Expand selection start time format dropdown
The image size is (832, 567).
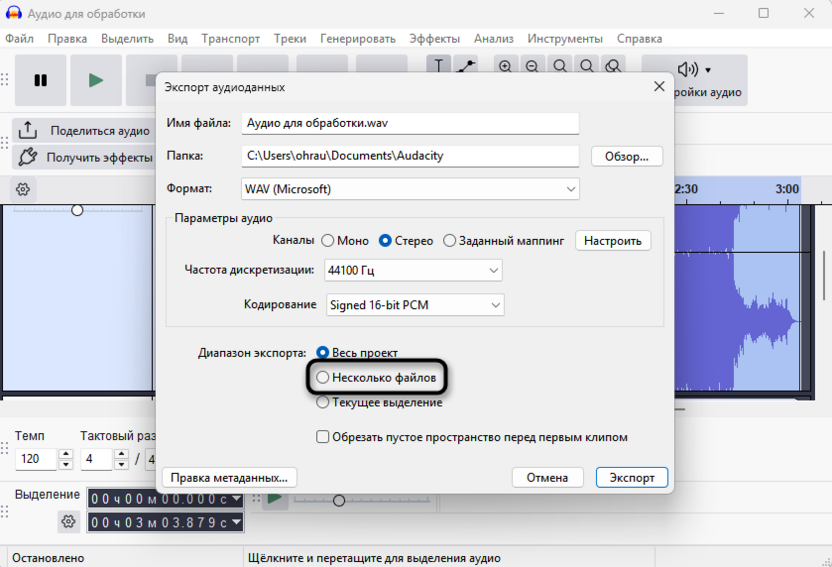(x=237, y=498)
